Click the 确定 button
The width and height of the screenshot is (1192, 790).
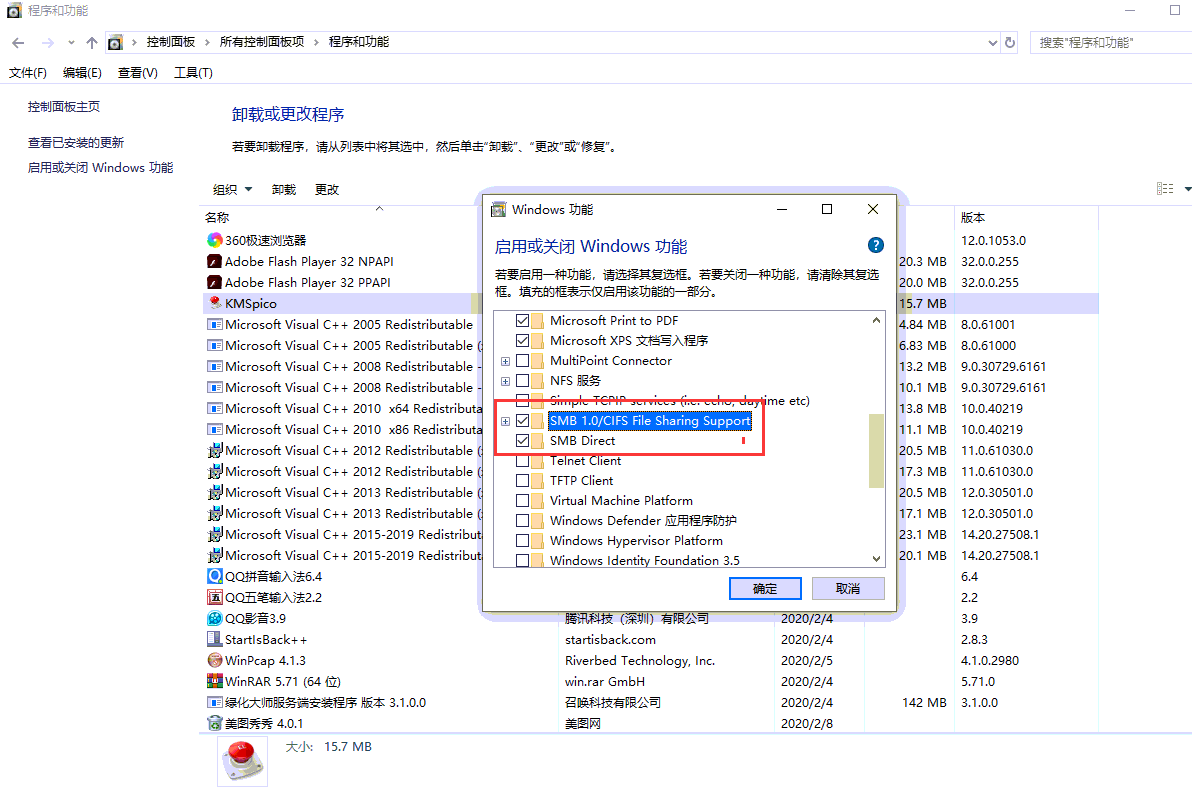click(x=765, y=588)
